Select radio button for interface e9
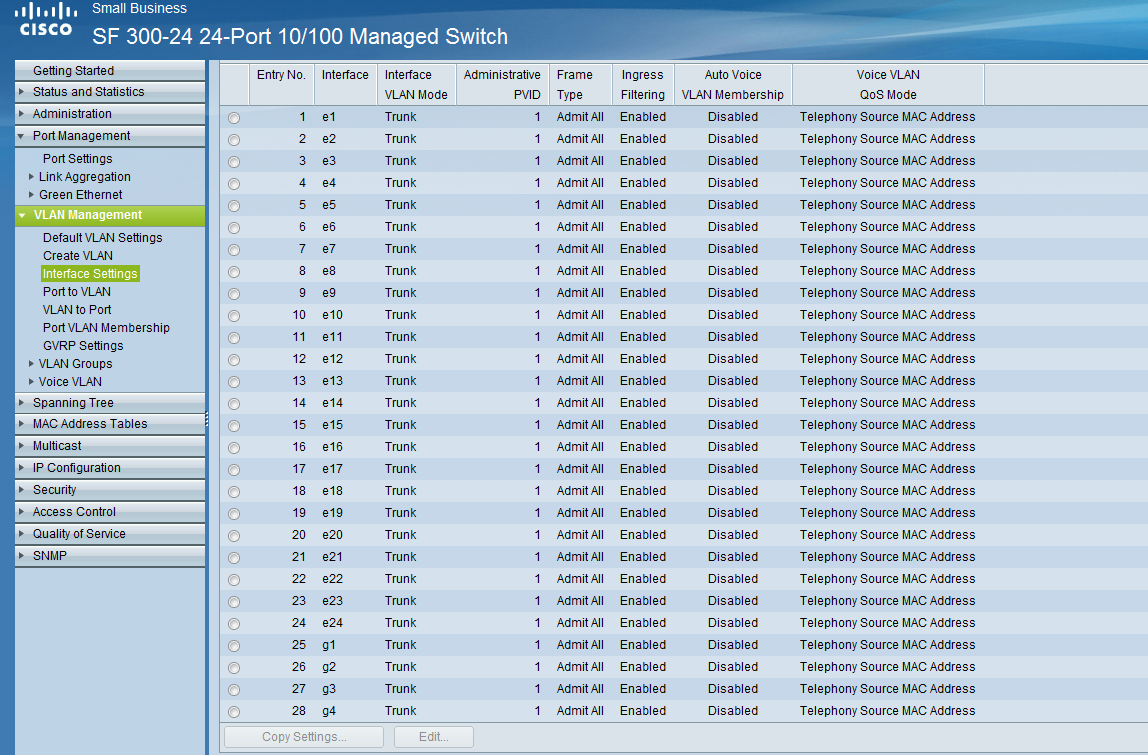This screenshot has width=1148, height=755. point(234,294)
